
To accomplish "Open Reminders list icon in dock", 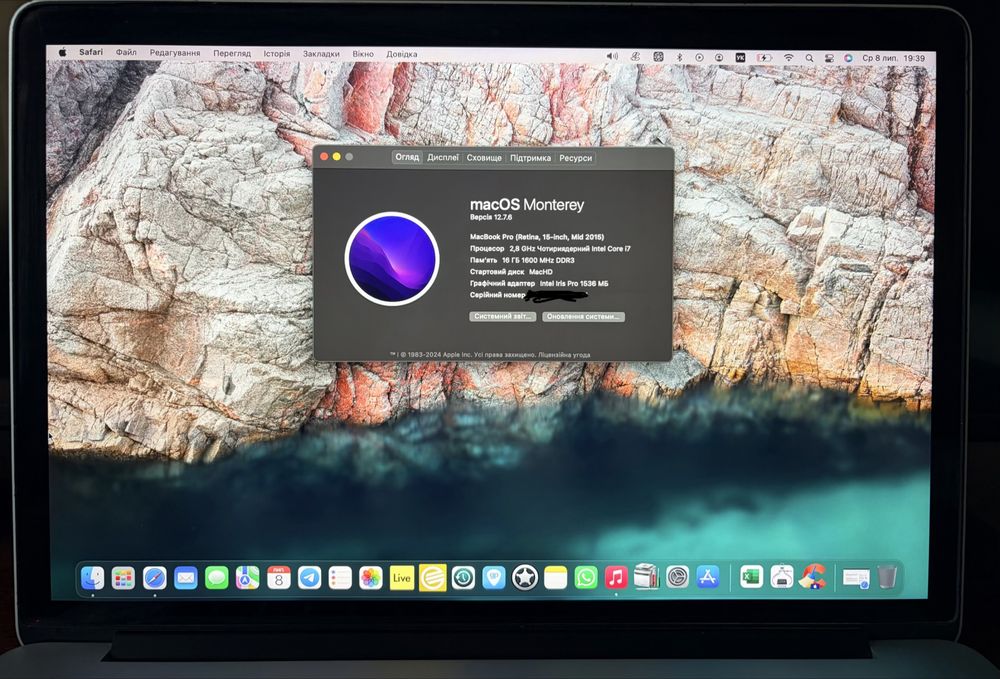I will (x=340, y=578).
